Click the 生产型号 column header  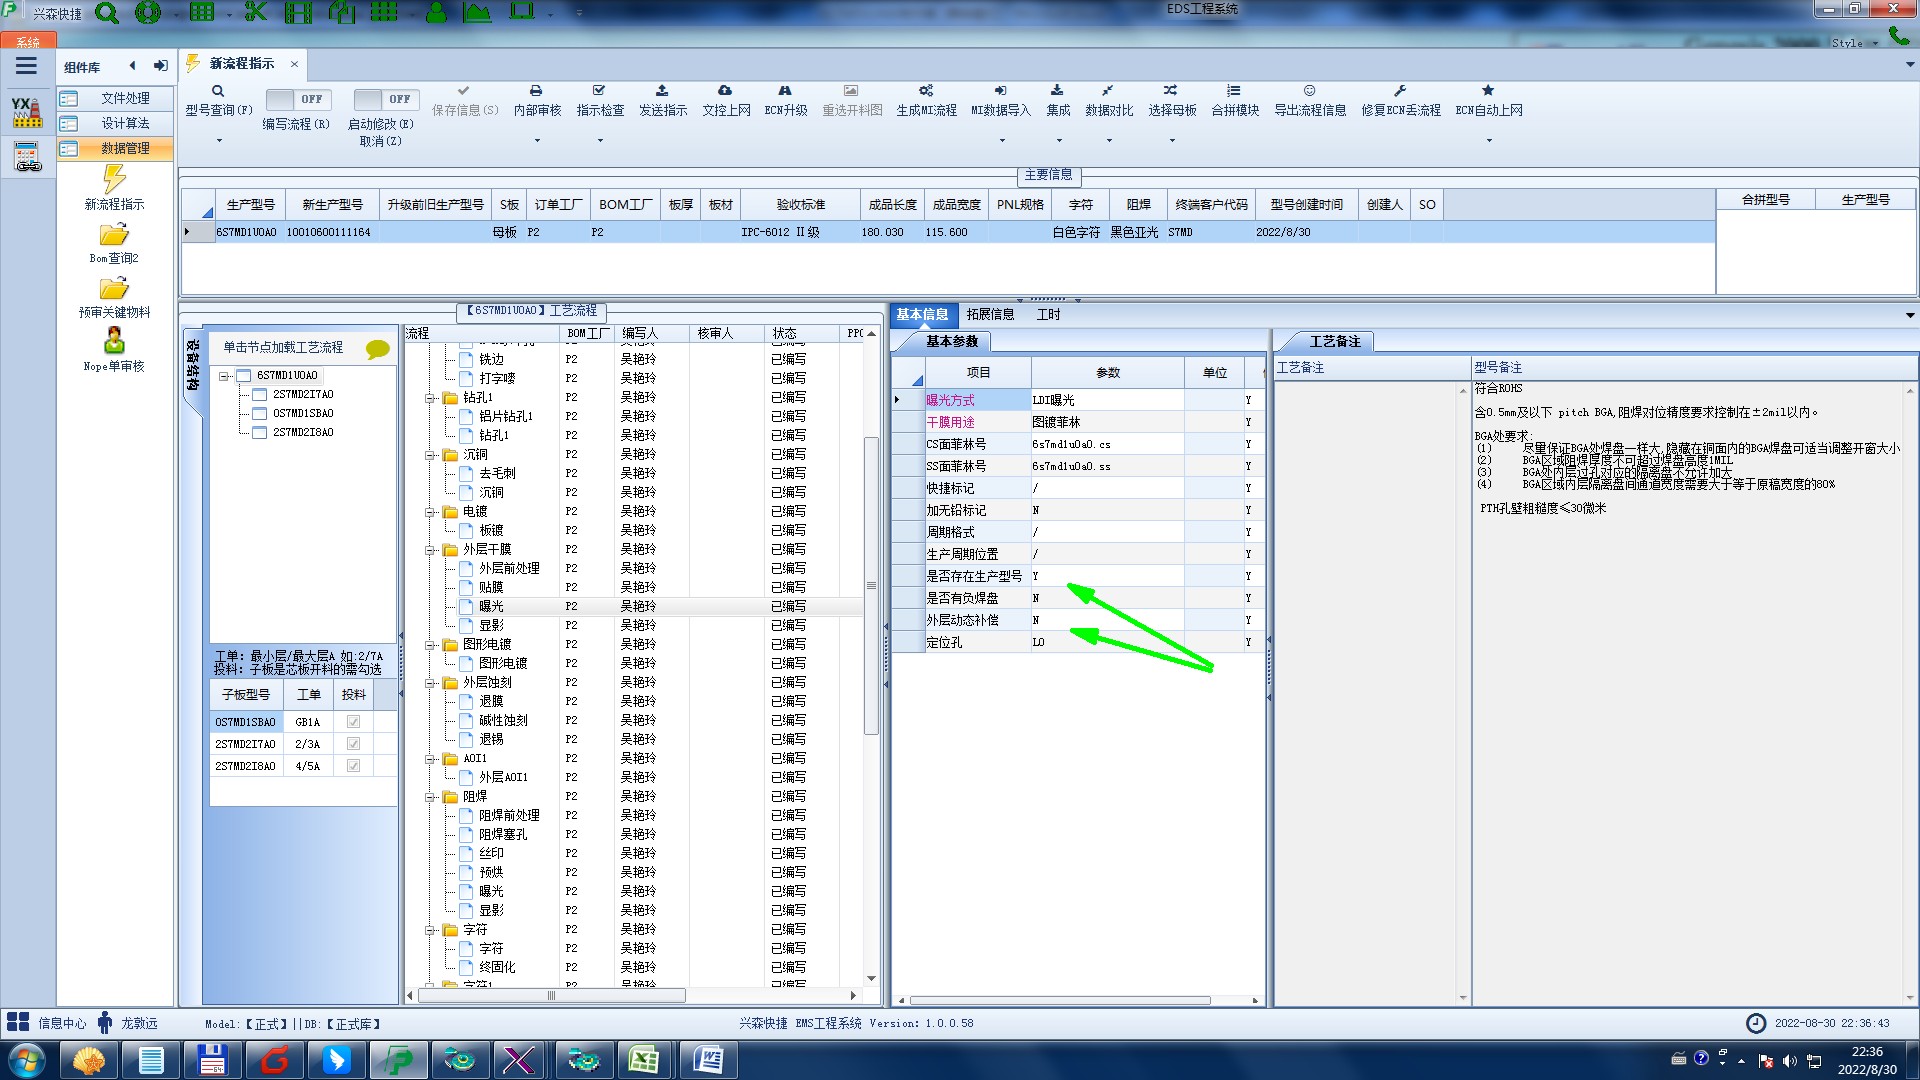click(250, 205)
